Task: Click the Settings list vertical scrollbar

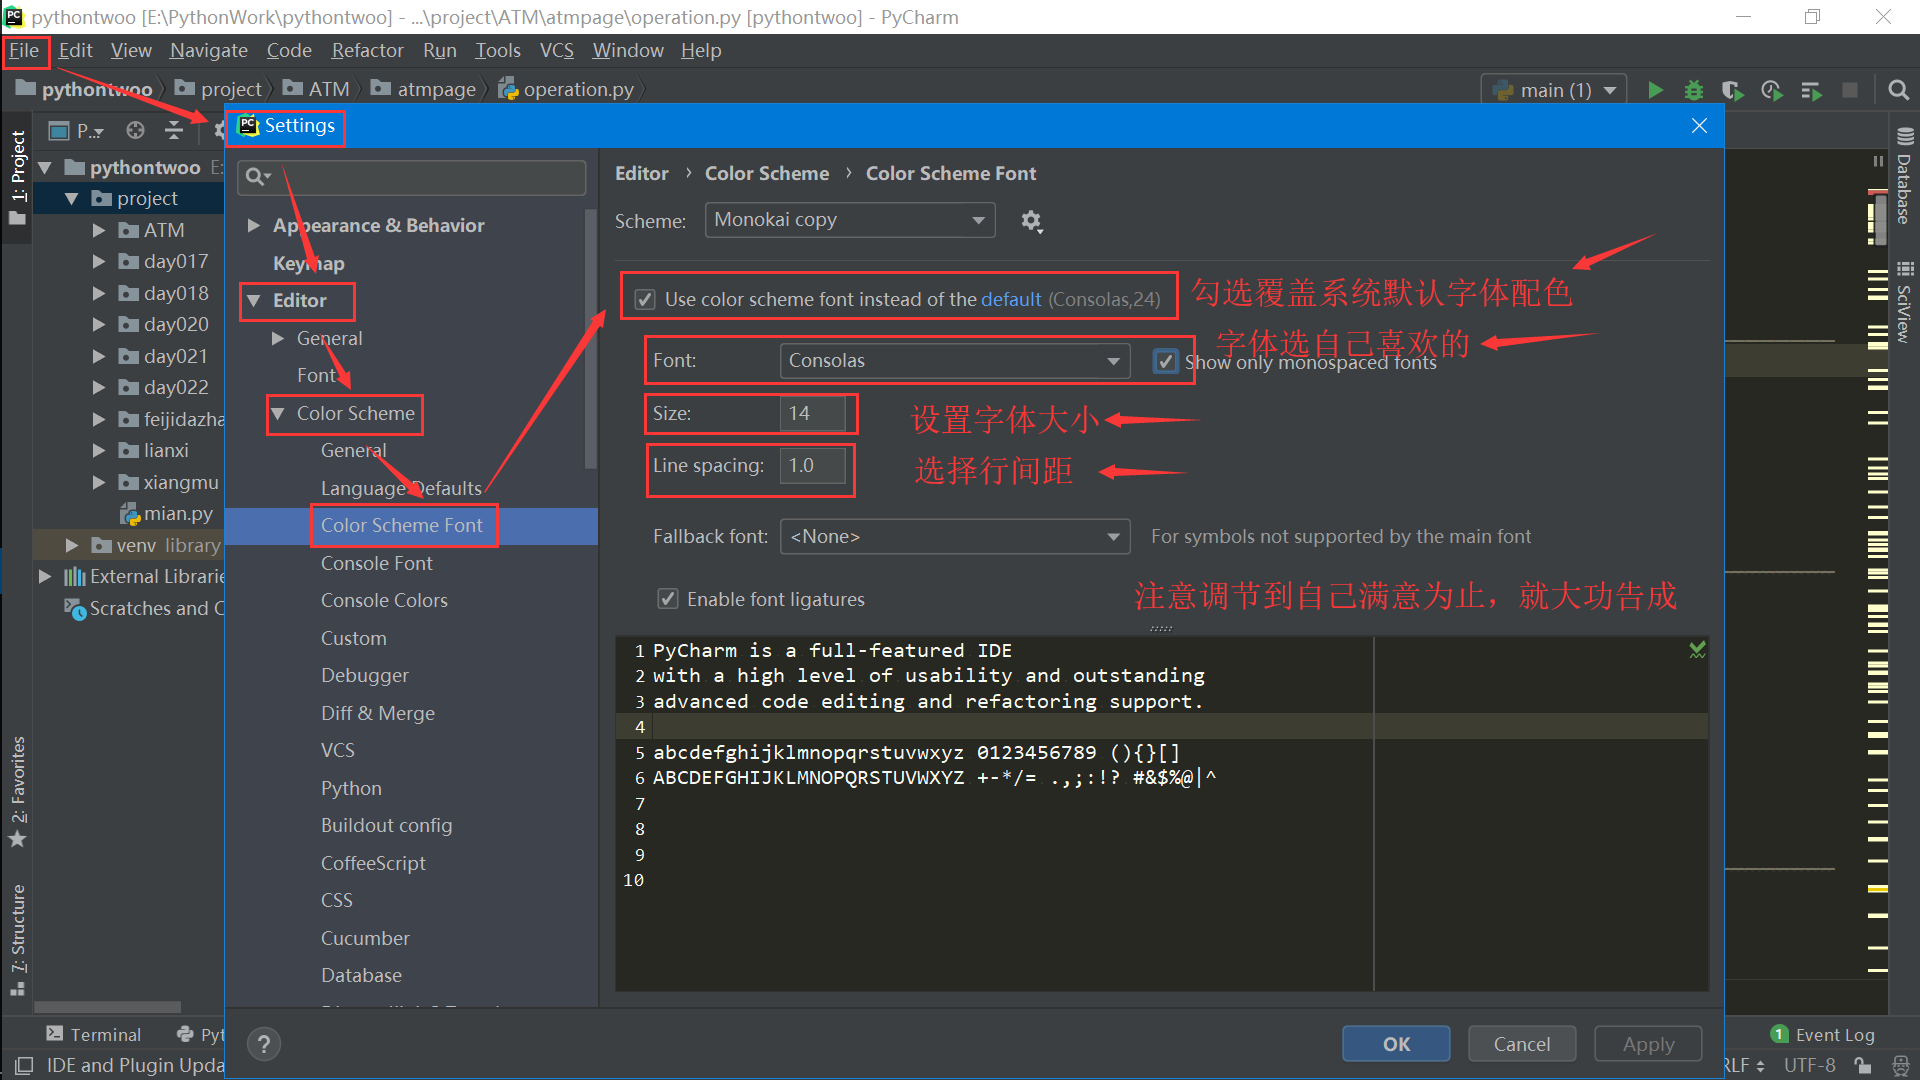Action: [x=590, y=340]
